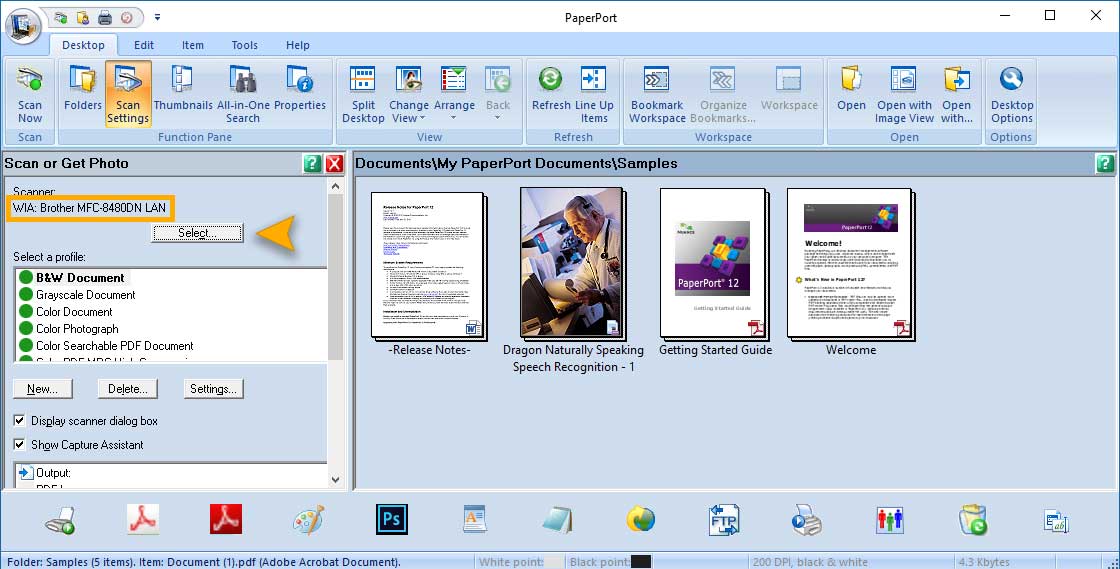Switch to the Desktop ribbon tab
Screen dimensions: 1120x569
84,45
